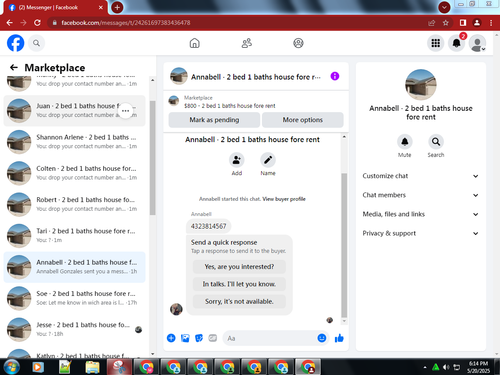Expand Privacy & support section
Image resolution: width=500 pixels, height=375 pixels.
point(420,233)
